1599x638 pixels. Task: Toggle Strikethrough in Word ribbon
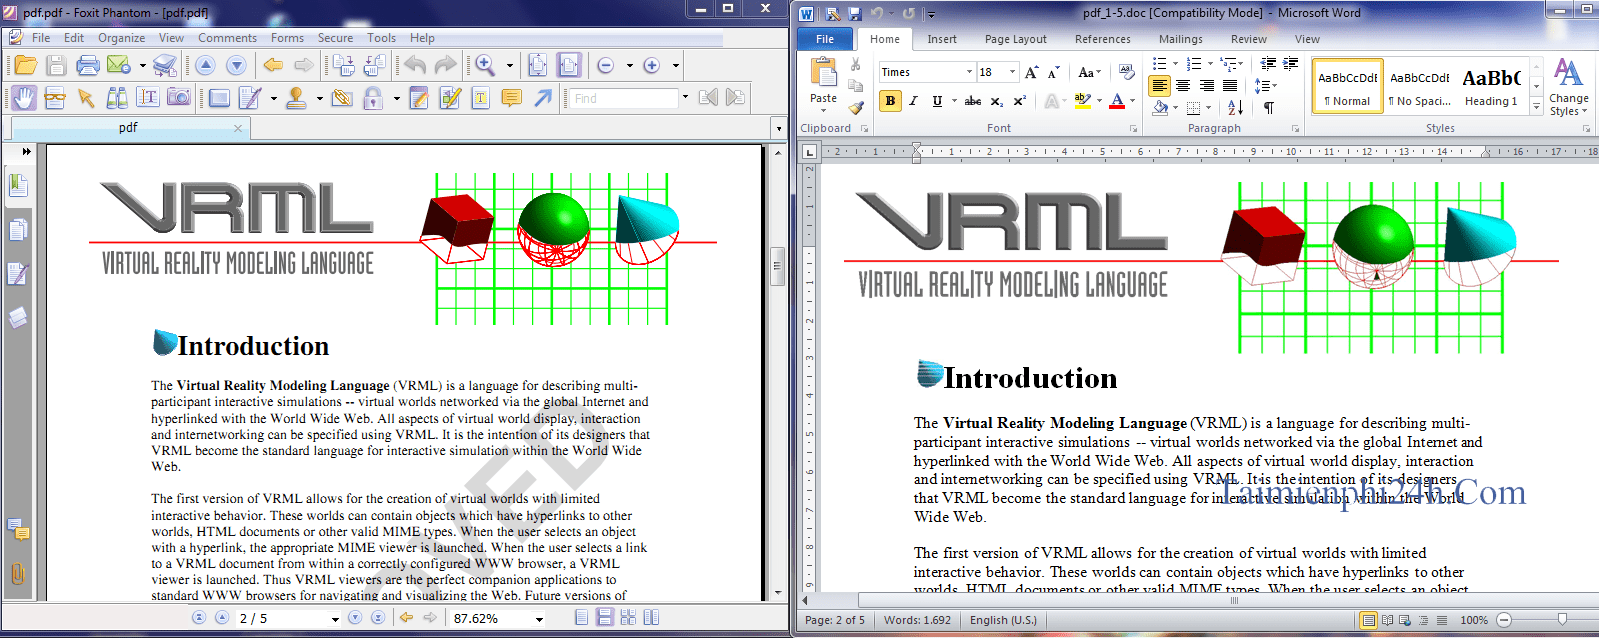(x=972, y=101)
